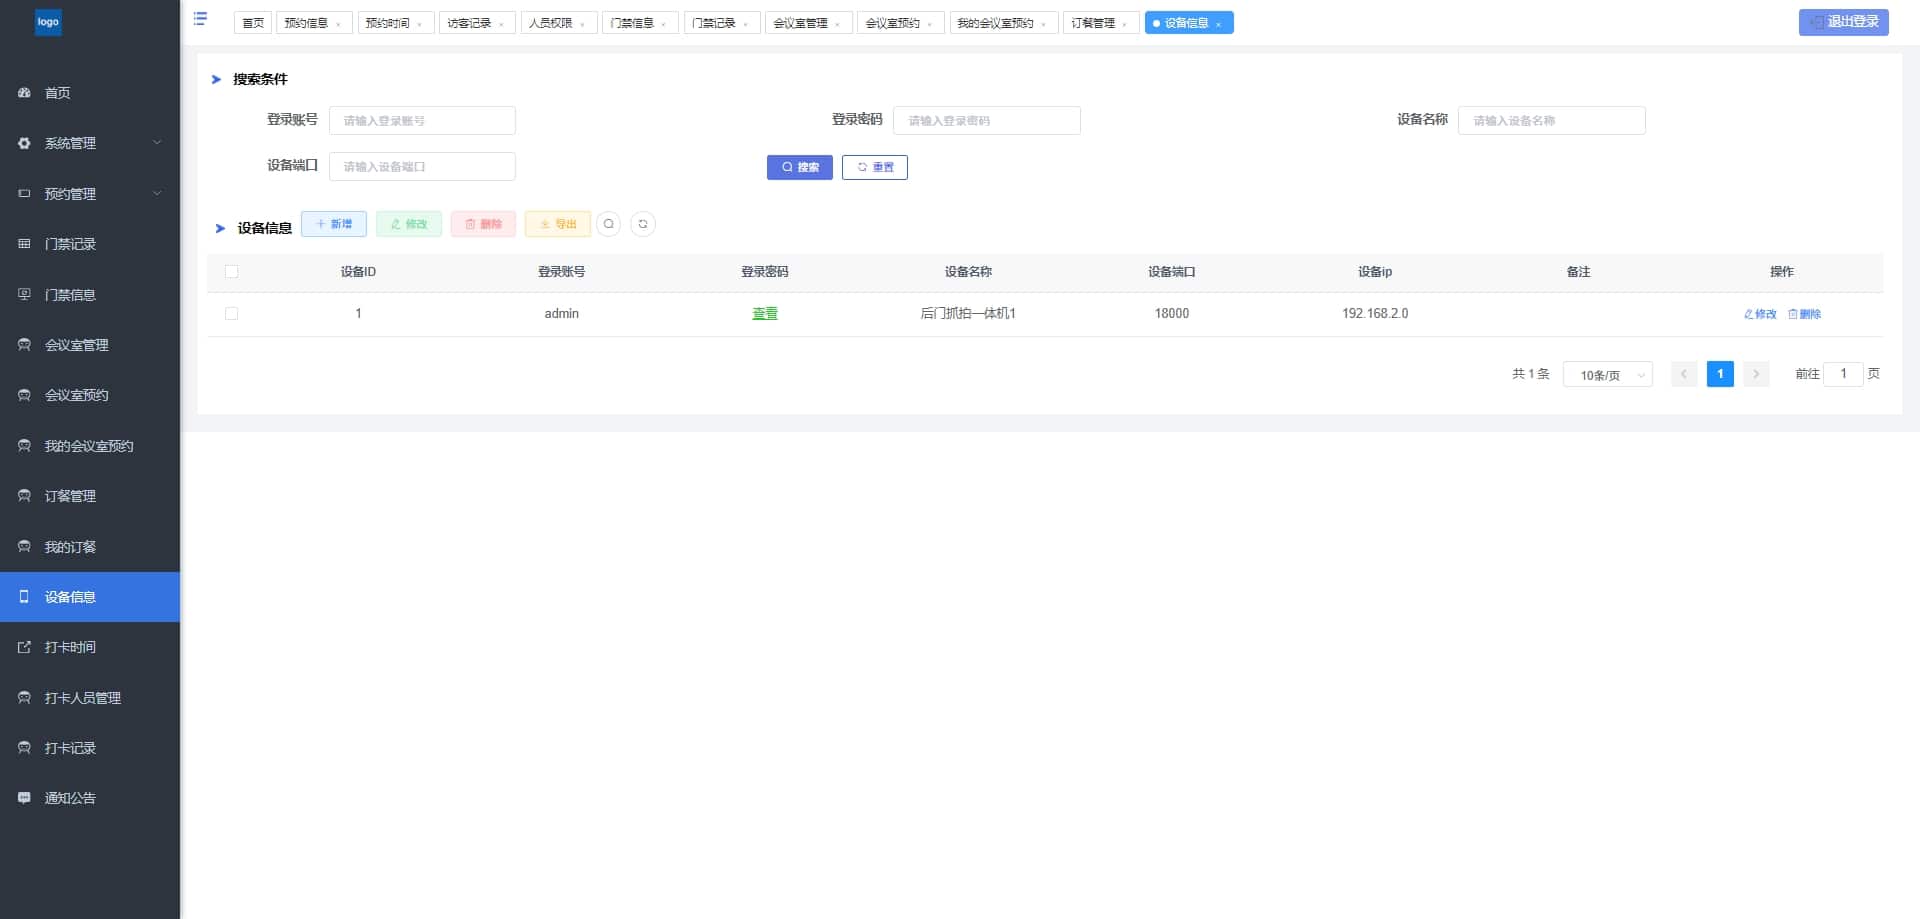Focus the 登录账号 input field

point(422,120)
